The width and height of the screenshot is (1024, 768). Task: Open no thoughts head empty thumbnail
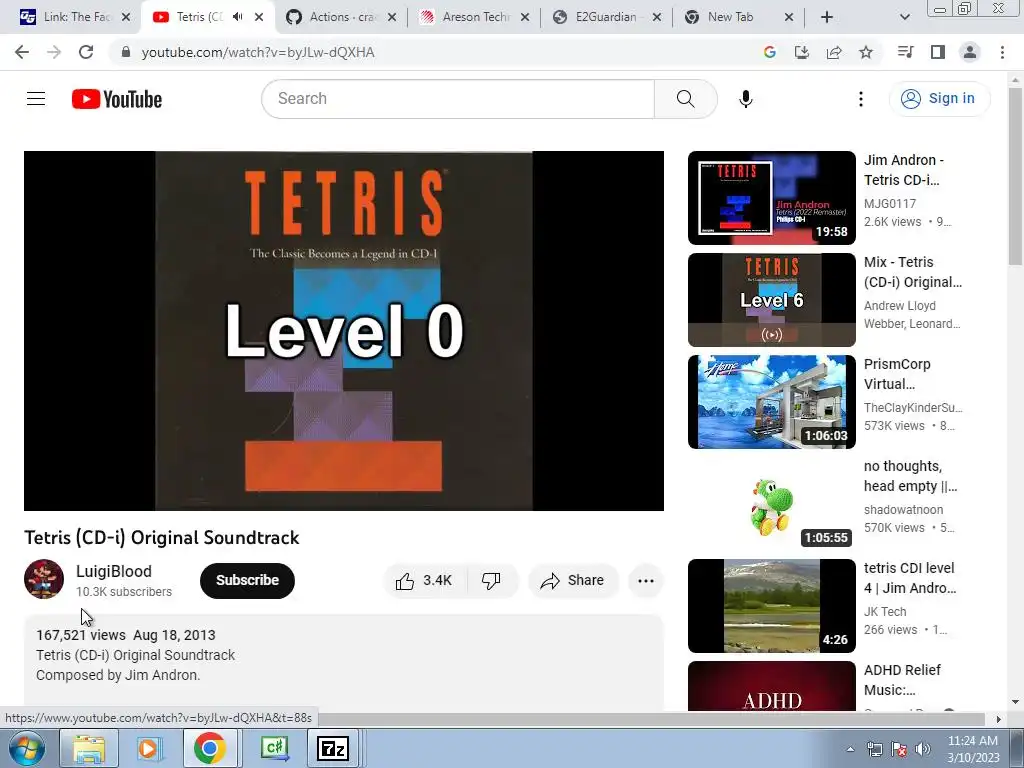tap(772, 504)
